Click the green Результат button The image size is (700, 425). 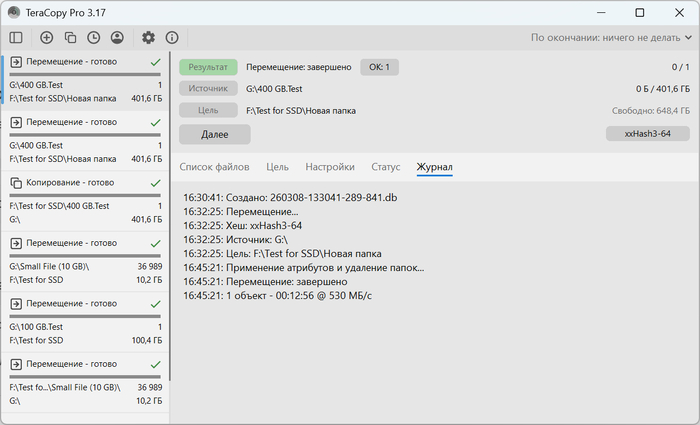coord(208,67)
